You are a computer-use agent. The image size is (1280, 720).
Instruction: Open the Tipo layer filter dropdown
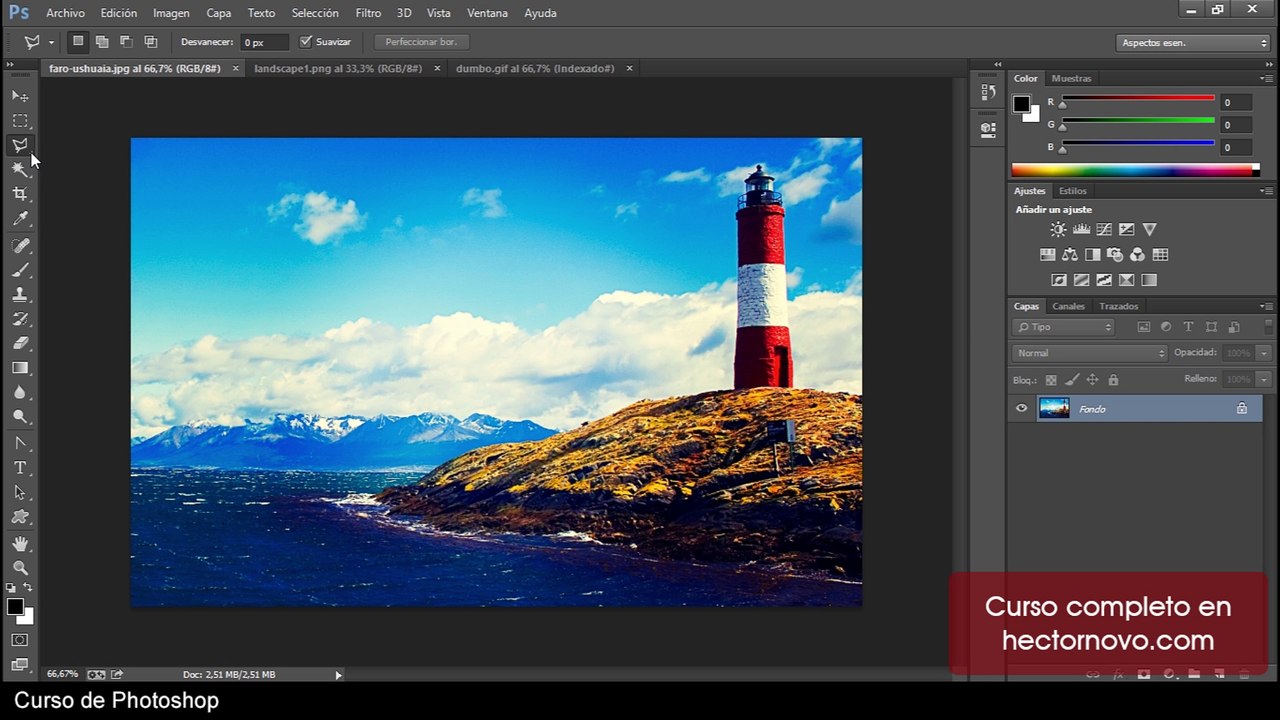coord(1063,327)
